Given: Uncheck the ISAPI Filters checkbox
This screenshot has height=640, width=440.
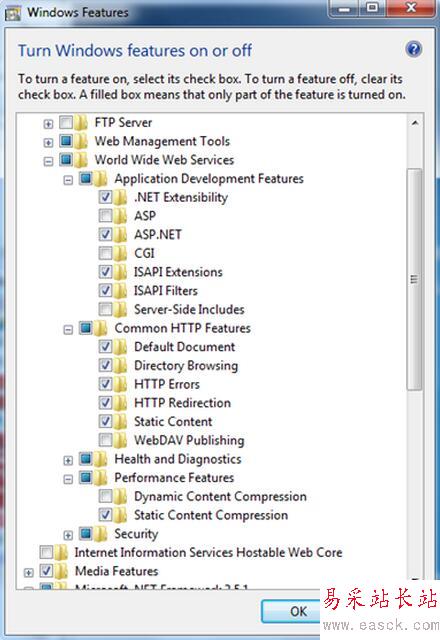Looking at the screenshot, I should 105,291.
